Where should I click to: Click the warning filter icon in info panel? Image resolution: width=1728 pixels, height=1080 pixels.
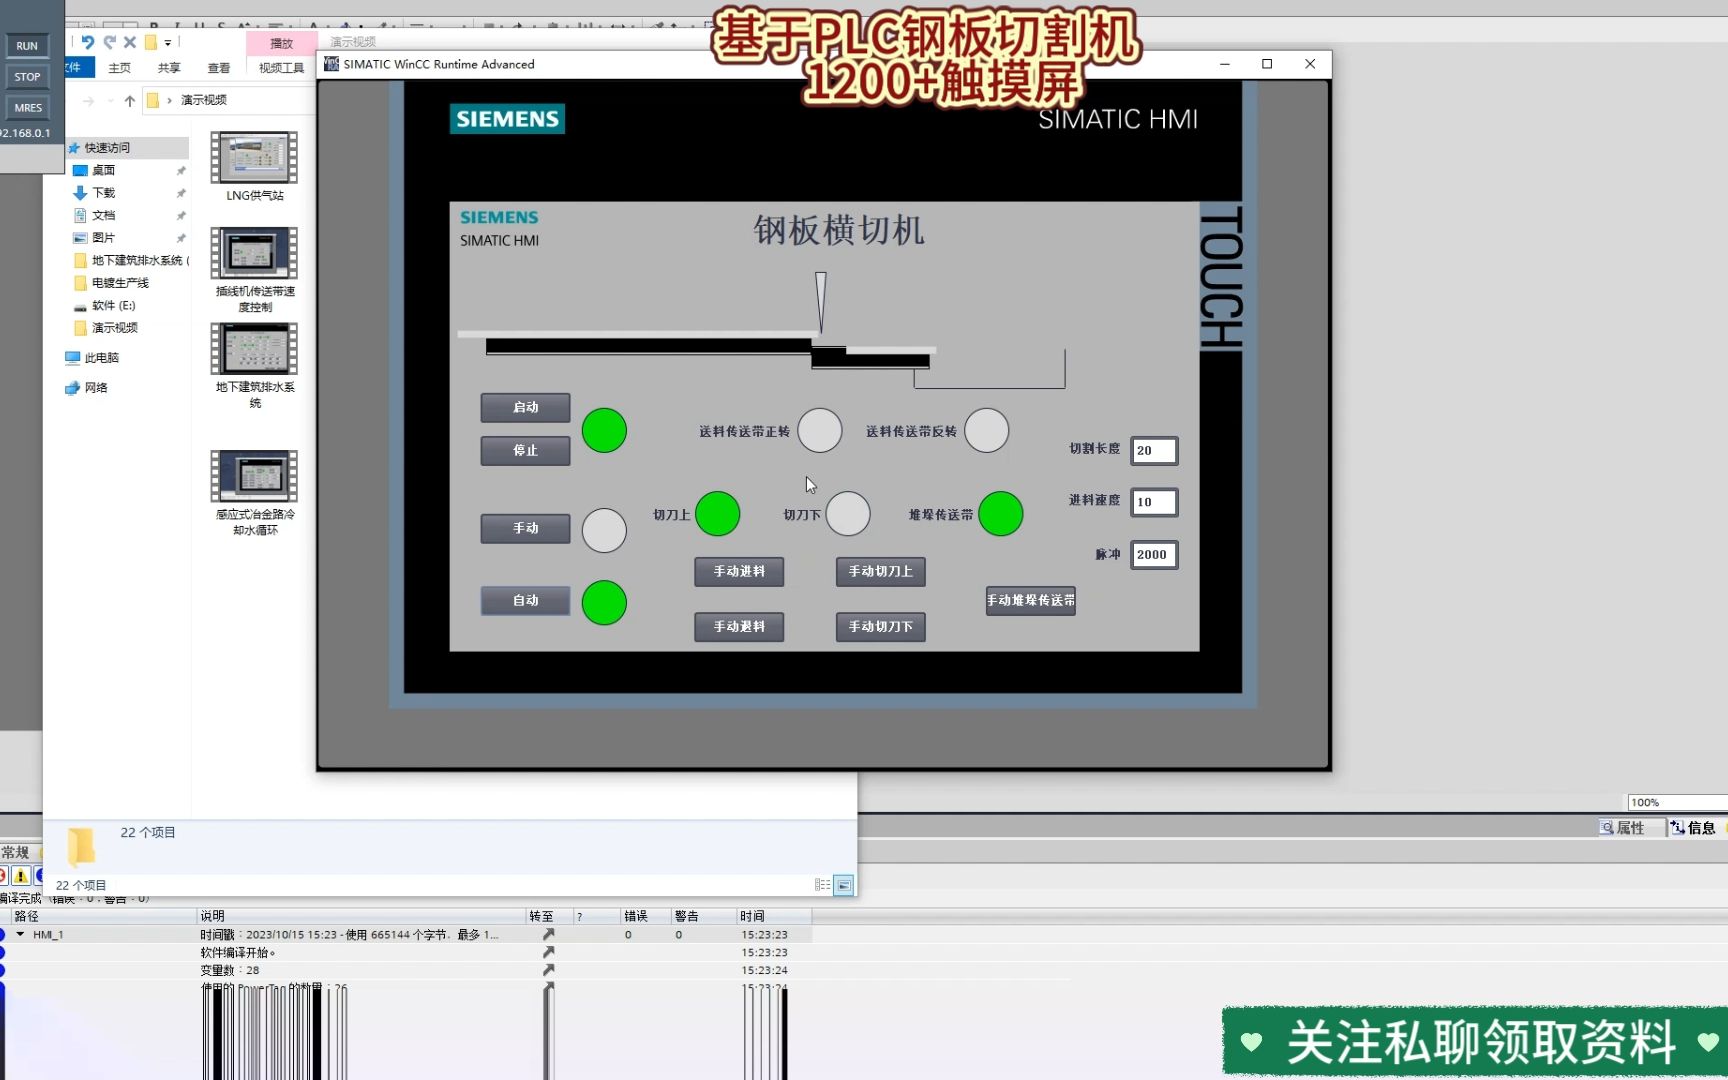(20, 876)
